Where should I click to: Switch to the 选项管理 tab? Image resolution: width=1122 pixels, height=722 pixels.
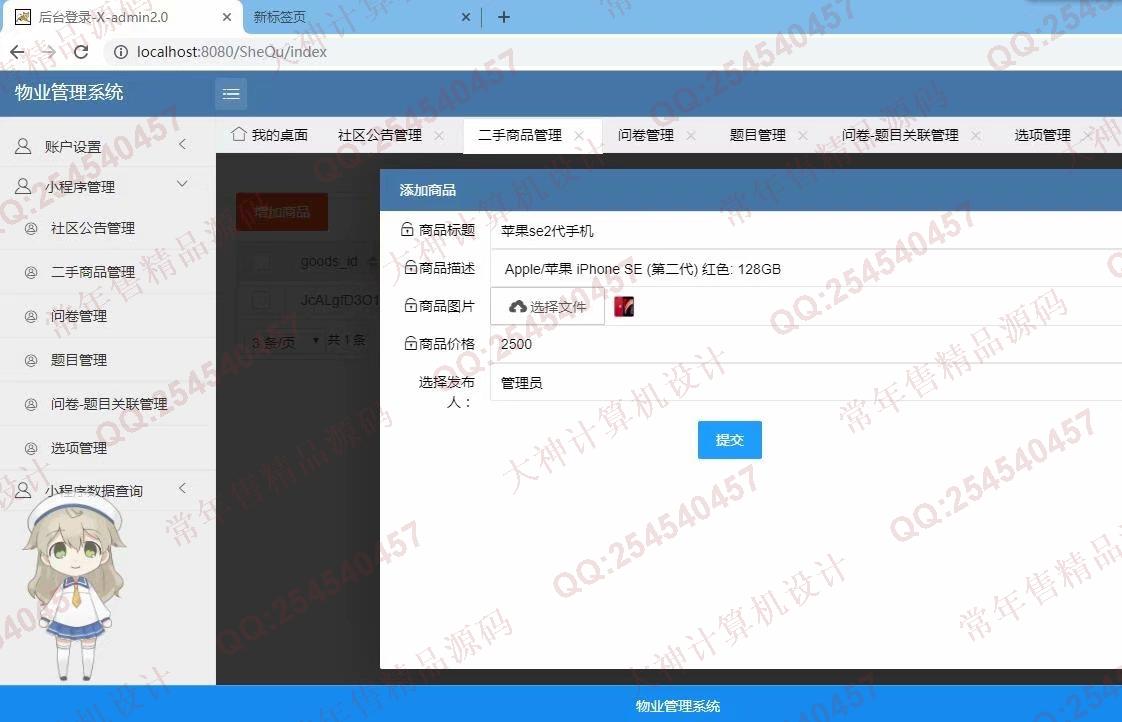pos(1043,135)
